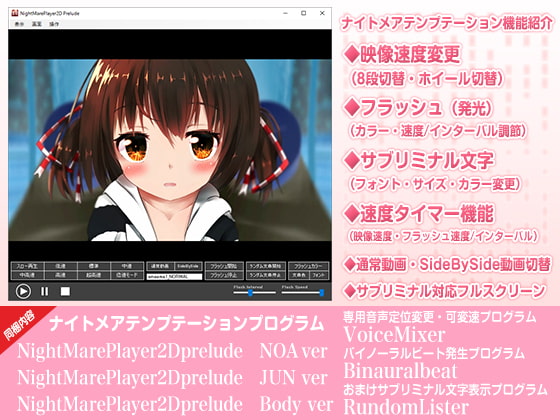Open the 文字色 text color picker
This screenshot has width=560, height=420.
coord(299,275)
